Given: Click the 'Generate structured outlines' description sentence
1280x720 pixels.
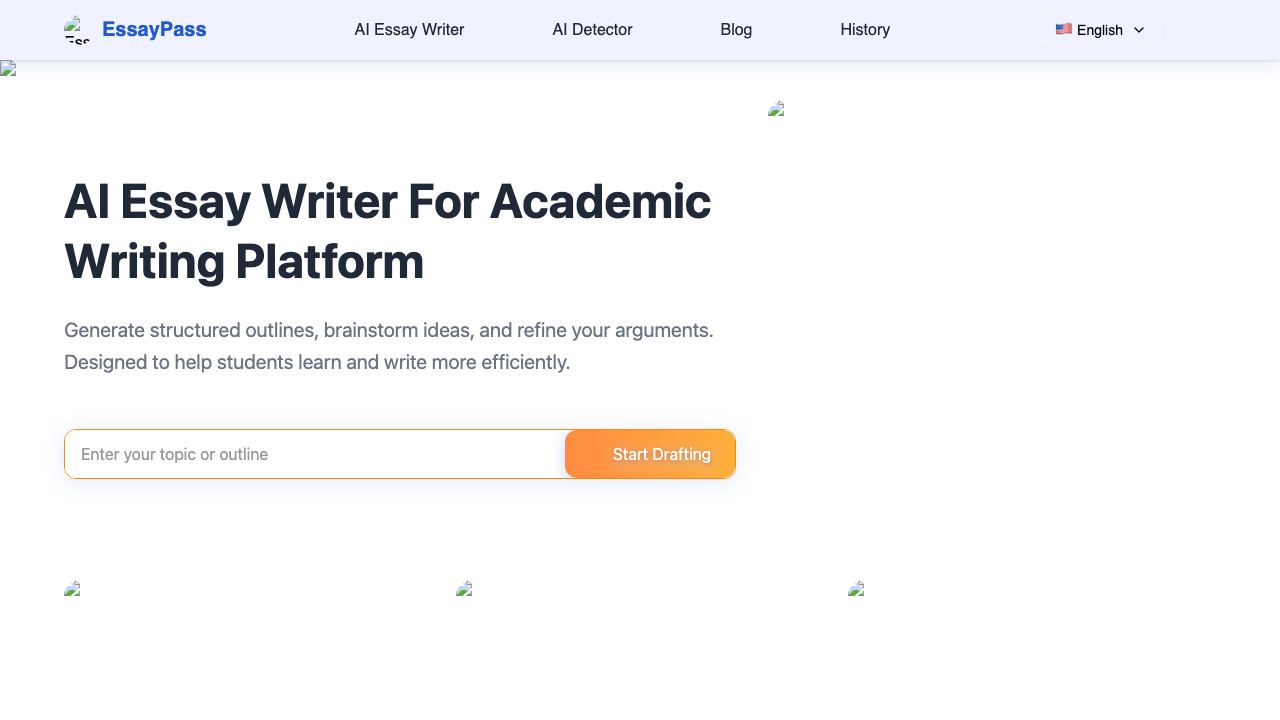Looking at the screenshot, I should [389, 330].
